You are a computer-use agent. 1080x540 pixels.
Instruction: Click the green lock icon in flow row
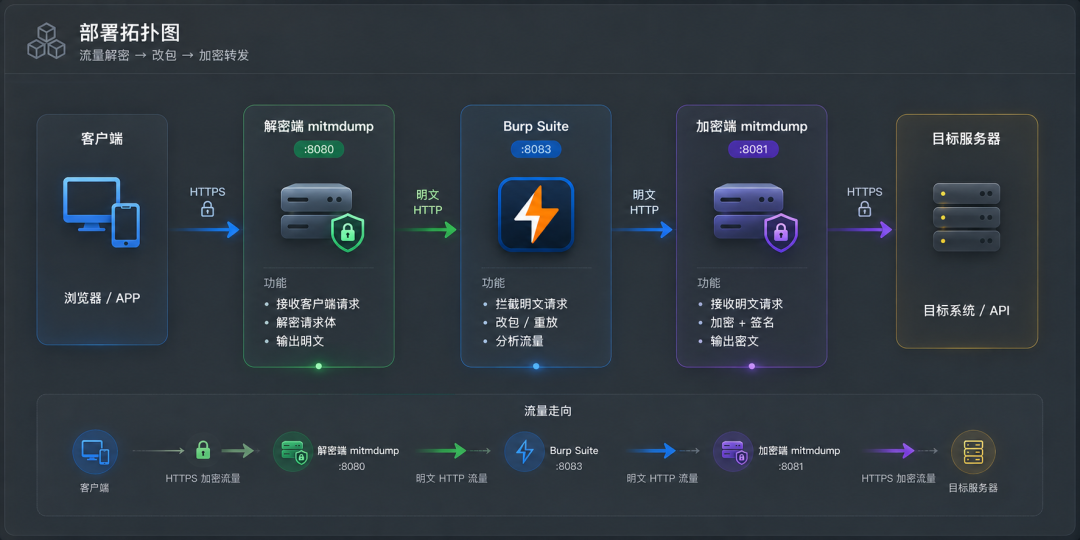202,450
